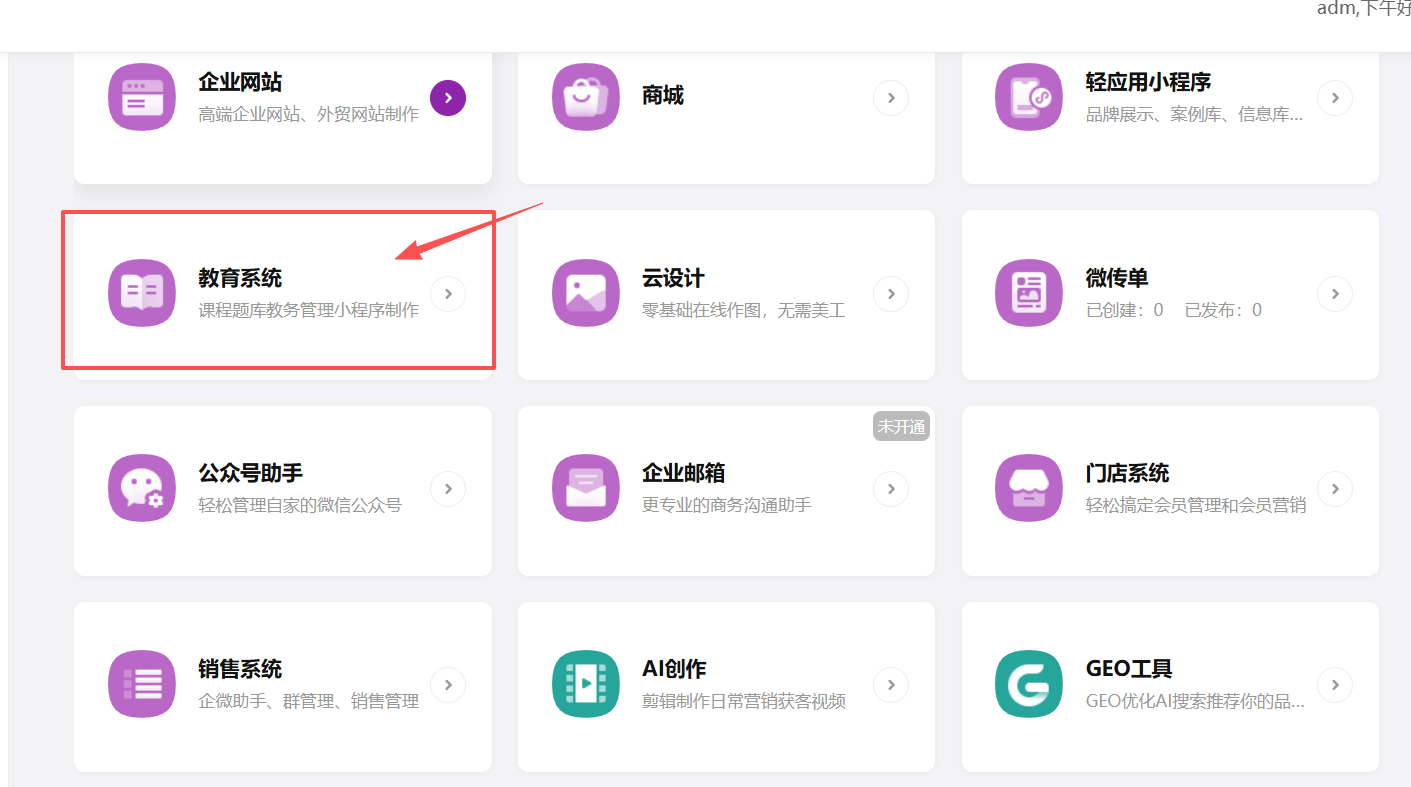Click the 未开通 badge on 企业邮箱
This screenshot has width=1411, height=787.
point(902,426)
